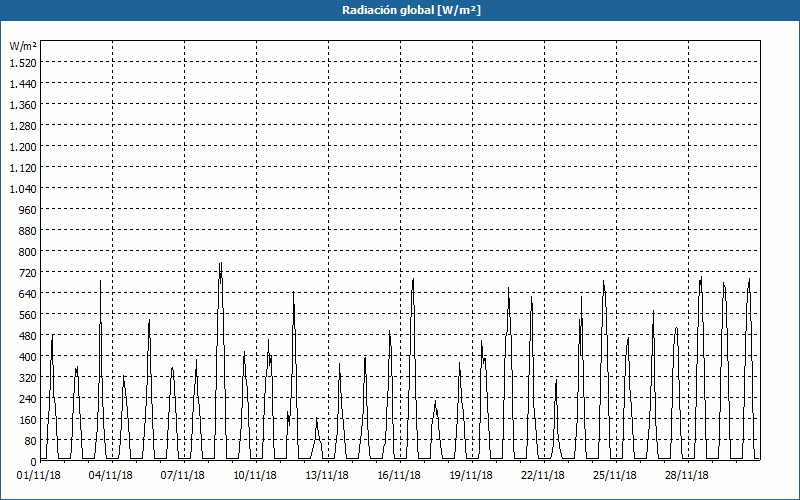Click the 28/11/18 date label
The image size is (800, 500).
click(x=687, y=476)
